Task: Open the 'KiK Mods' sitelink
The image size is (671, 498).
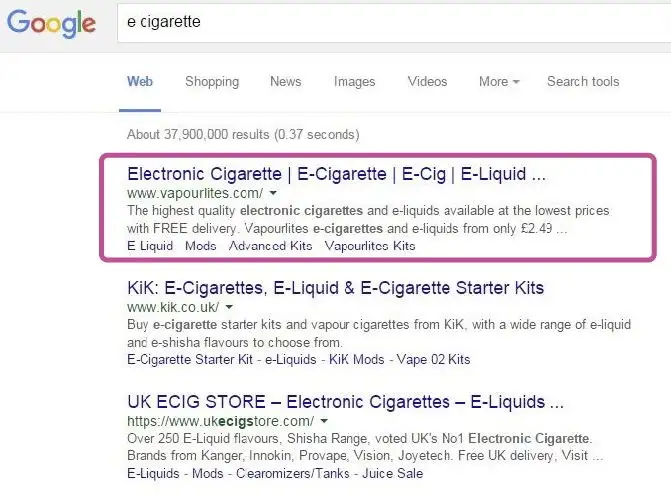Action: tap(356, 359)
